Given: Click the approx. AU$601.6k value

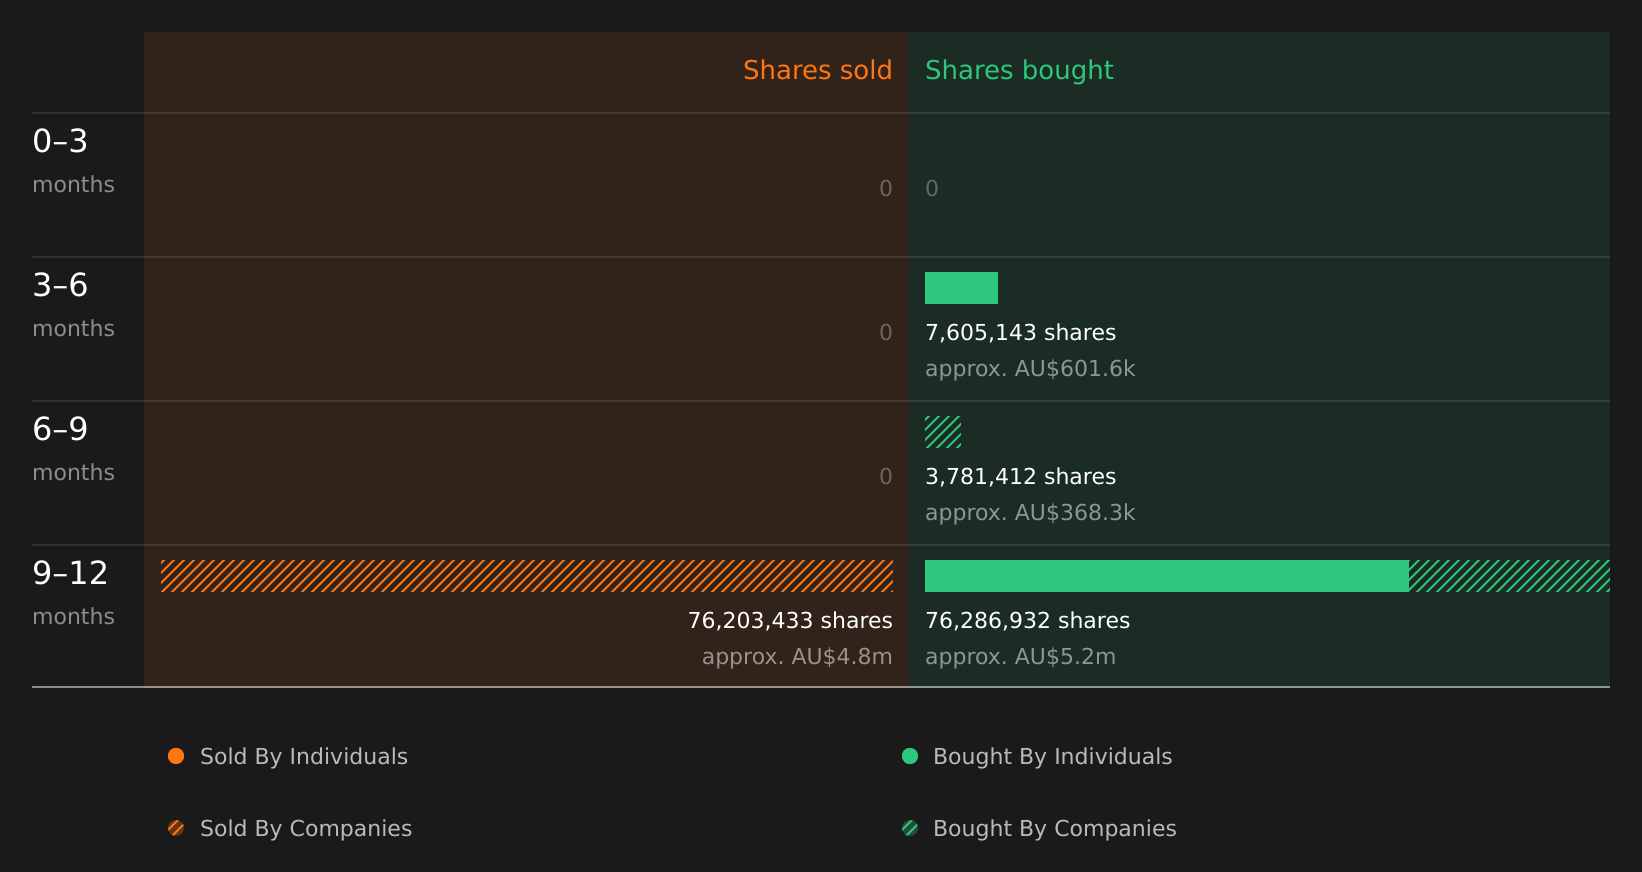Looking at the screenshot, I should tap(1030, 369).
